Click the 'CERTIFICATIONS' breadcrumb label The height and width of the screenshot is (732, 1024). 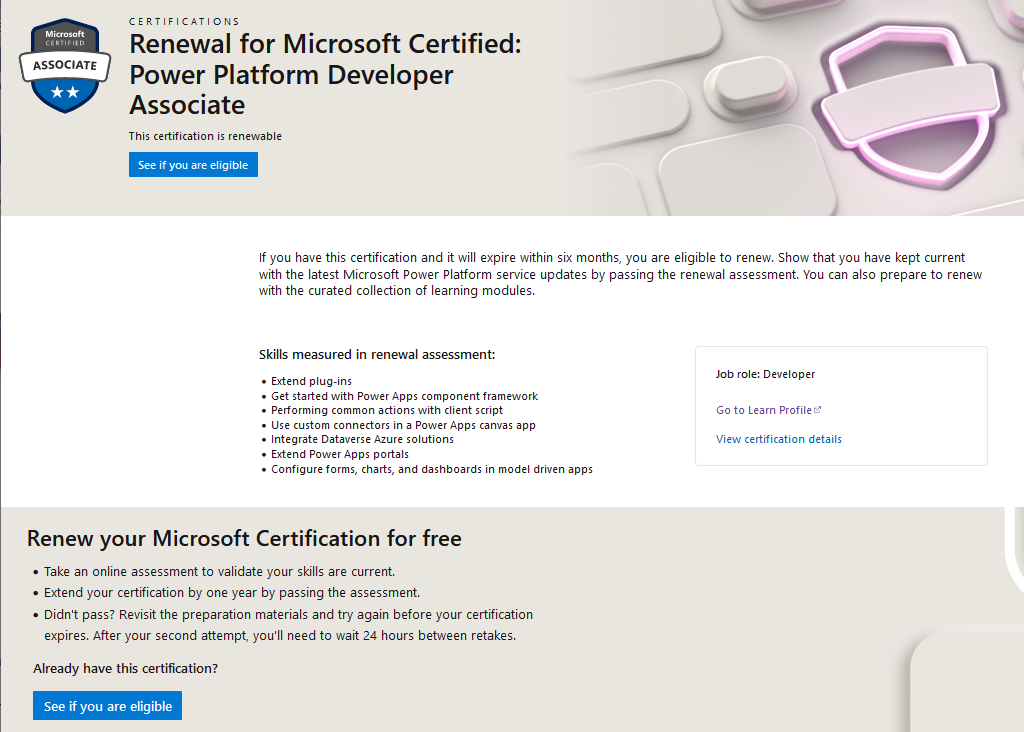point(184,22)
